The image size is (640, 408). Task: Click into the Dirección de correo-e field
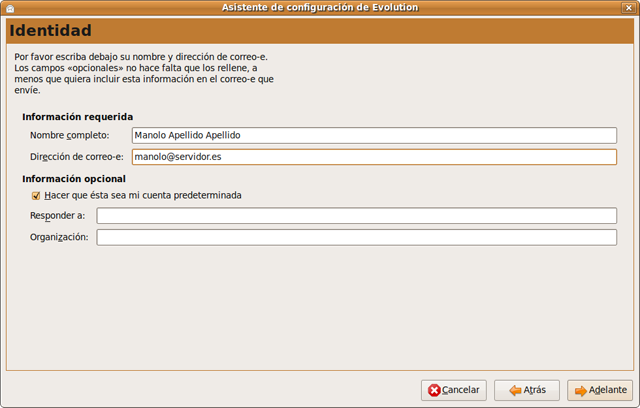(x=373, y=157)
